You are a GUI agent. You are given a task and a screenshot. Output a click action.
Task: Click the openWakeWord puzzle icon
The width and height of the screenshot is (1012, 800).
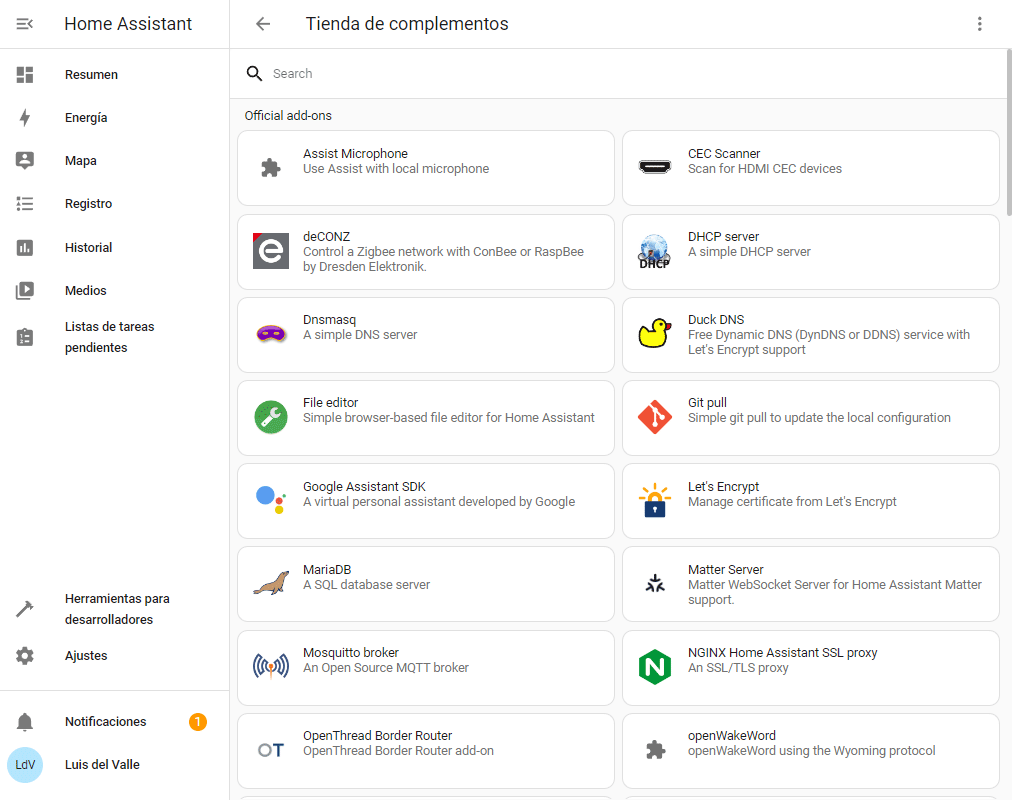[656, 750]
